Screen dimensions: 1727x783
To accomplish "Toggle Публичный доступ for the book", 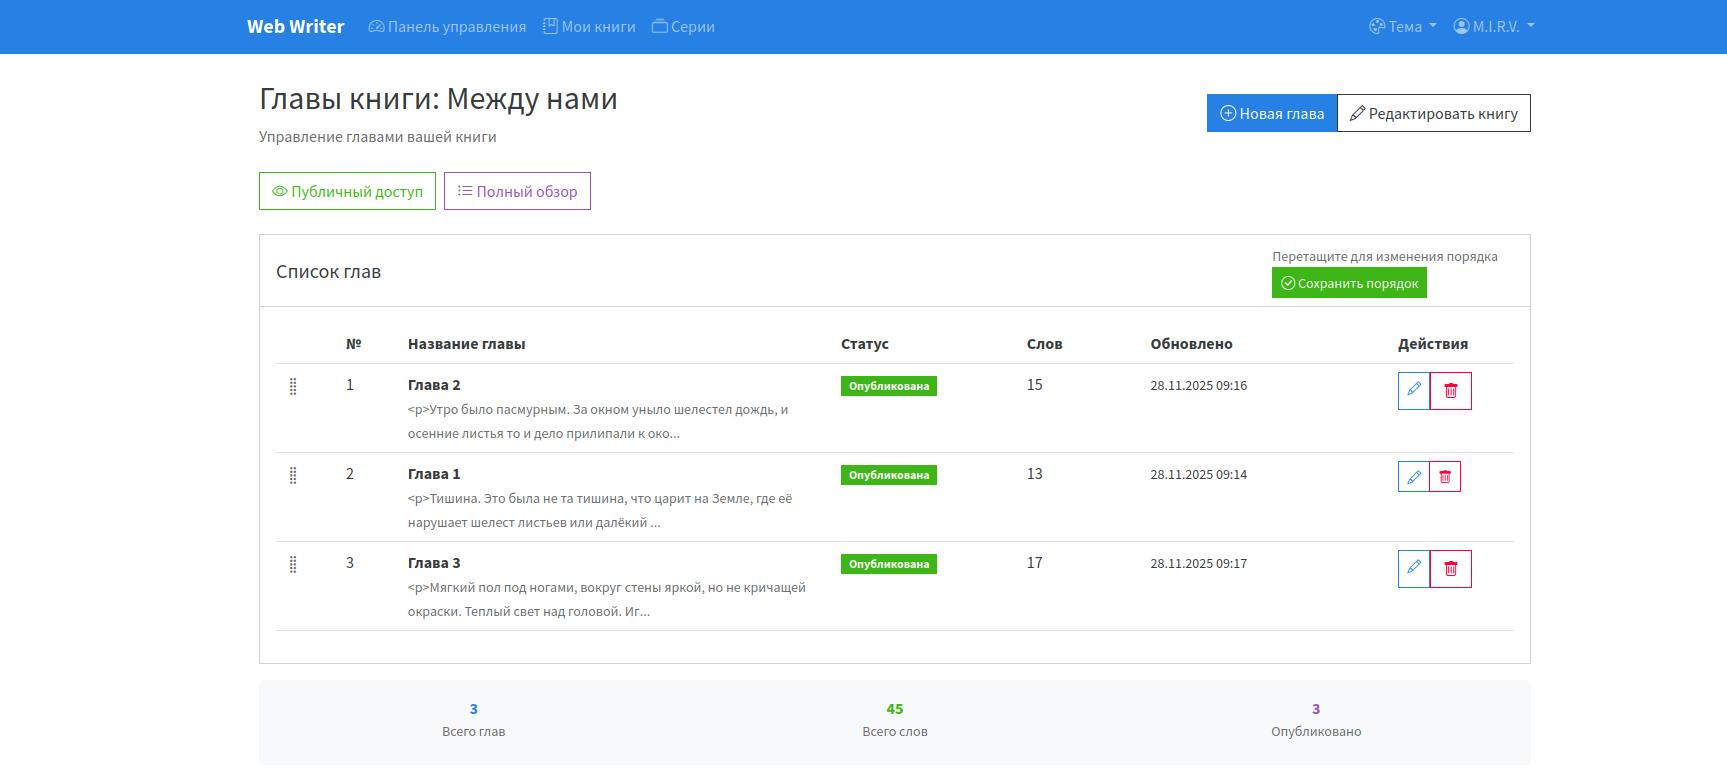I will (x=347, y=191).
